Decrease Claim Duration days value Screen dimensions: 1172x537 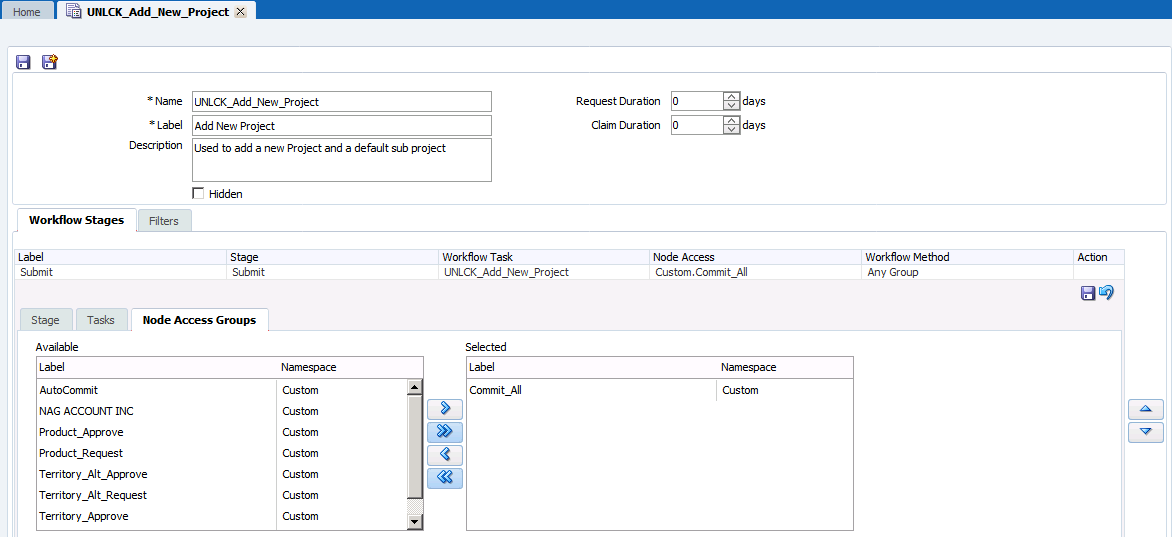[x=731, y=130]
